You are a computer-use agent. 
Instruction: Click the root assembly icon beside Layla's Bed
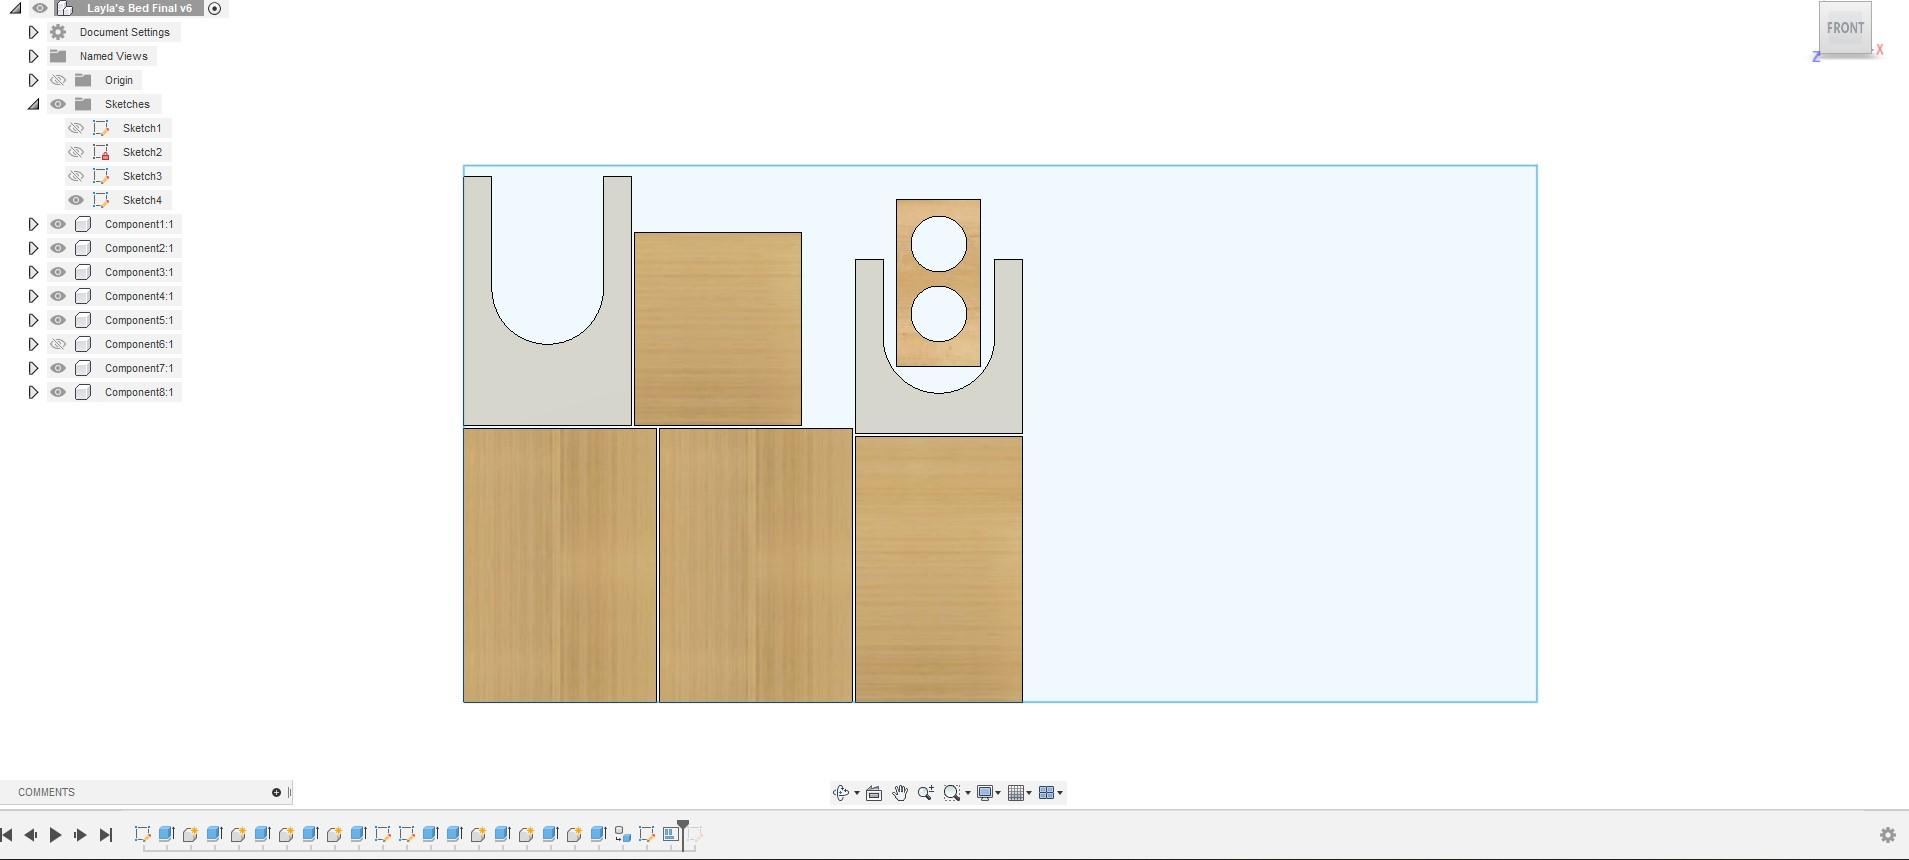point(65,8)
